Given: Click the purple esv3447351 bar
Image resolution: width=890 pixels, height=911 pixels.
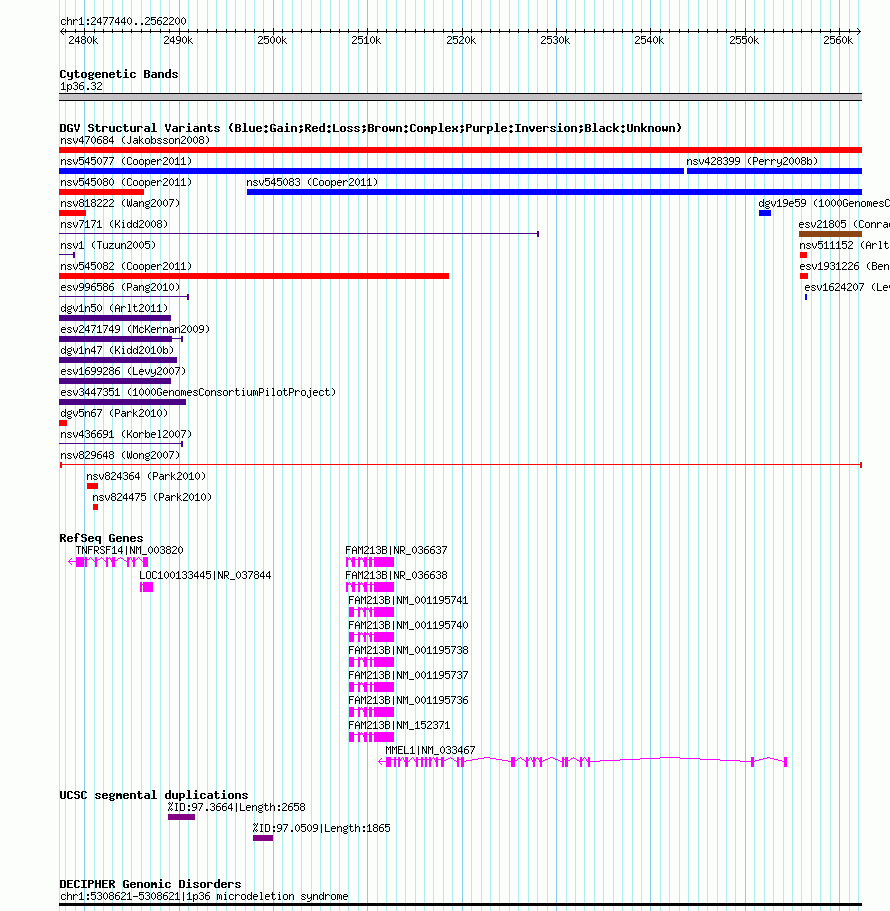Looking at the screenshot, I should click(123, 402).
